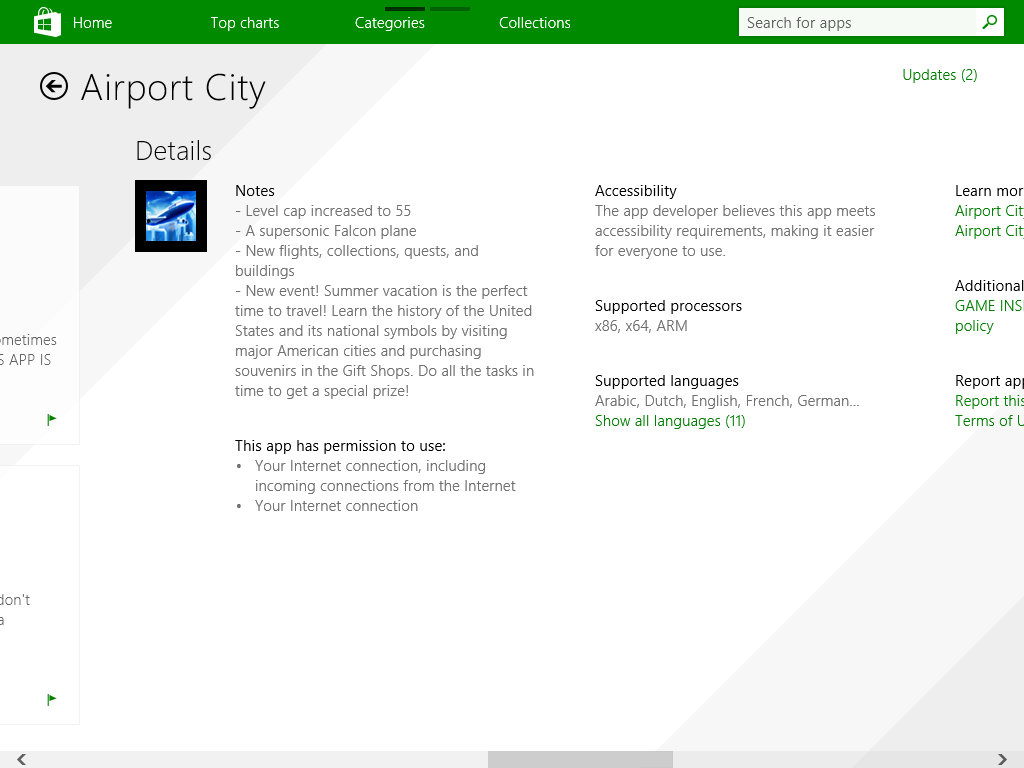Viewport: 1024px width, 768px height.
Task: Click the 'Details' section heading
Action: tap(174, 151)
